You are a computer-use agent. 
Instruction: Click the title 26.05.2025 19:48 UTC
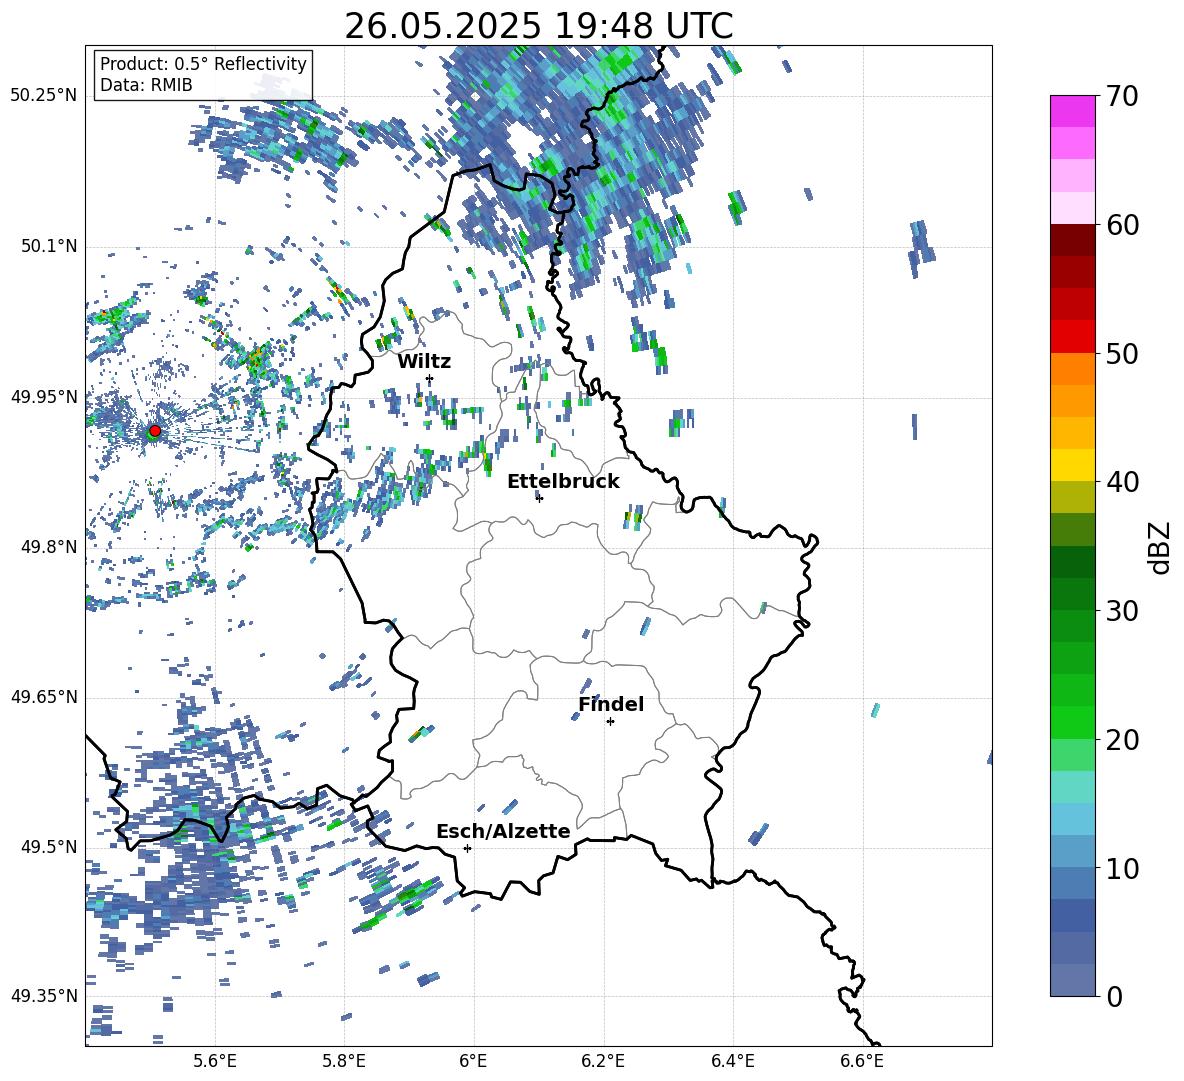pos(538,26)
